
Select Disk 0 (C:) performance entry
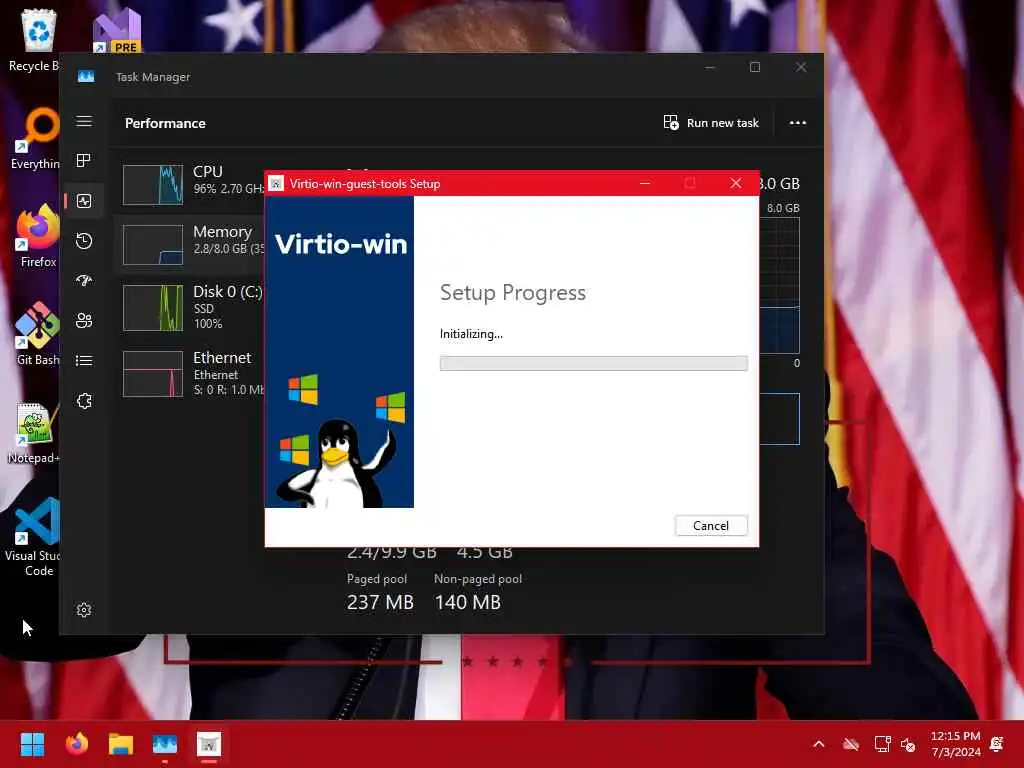coord(191,307)
